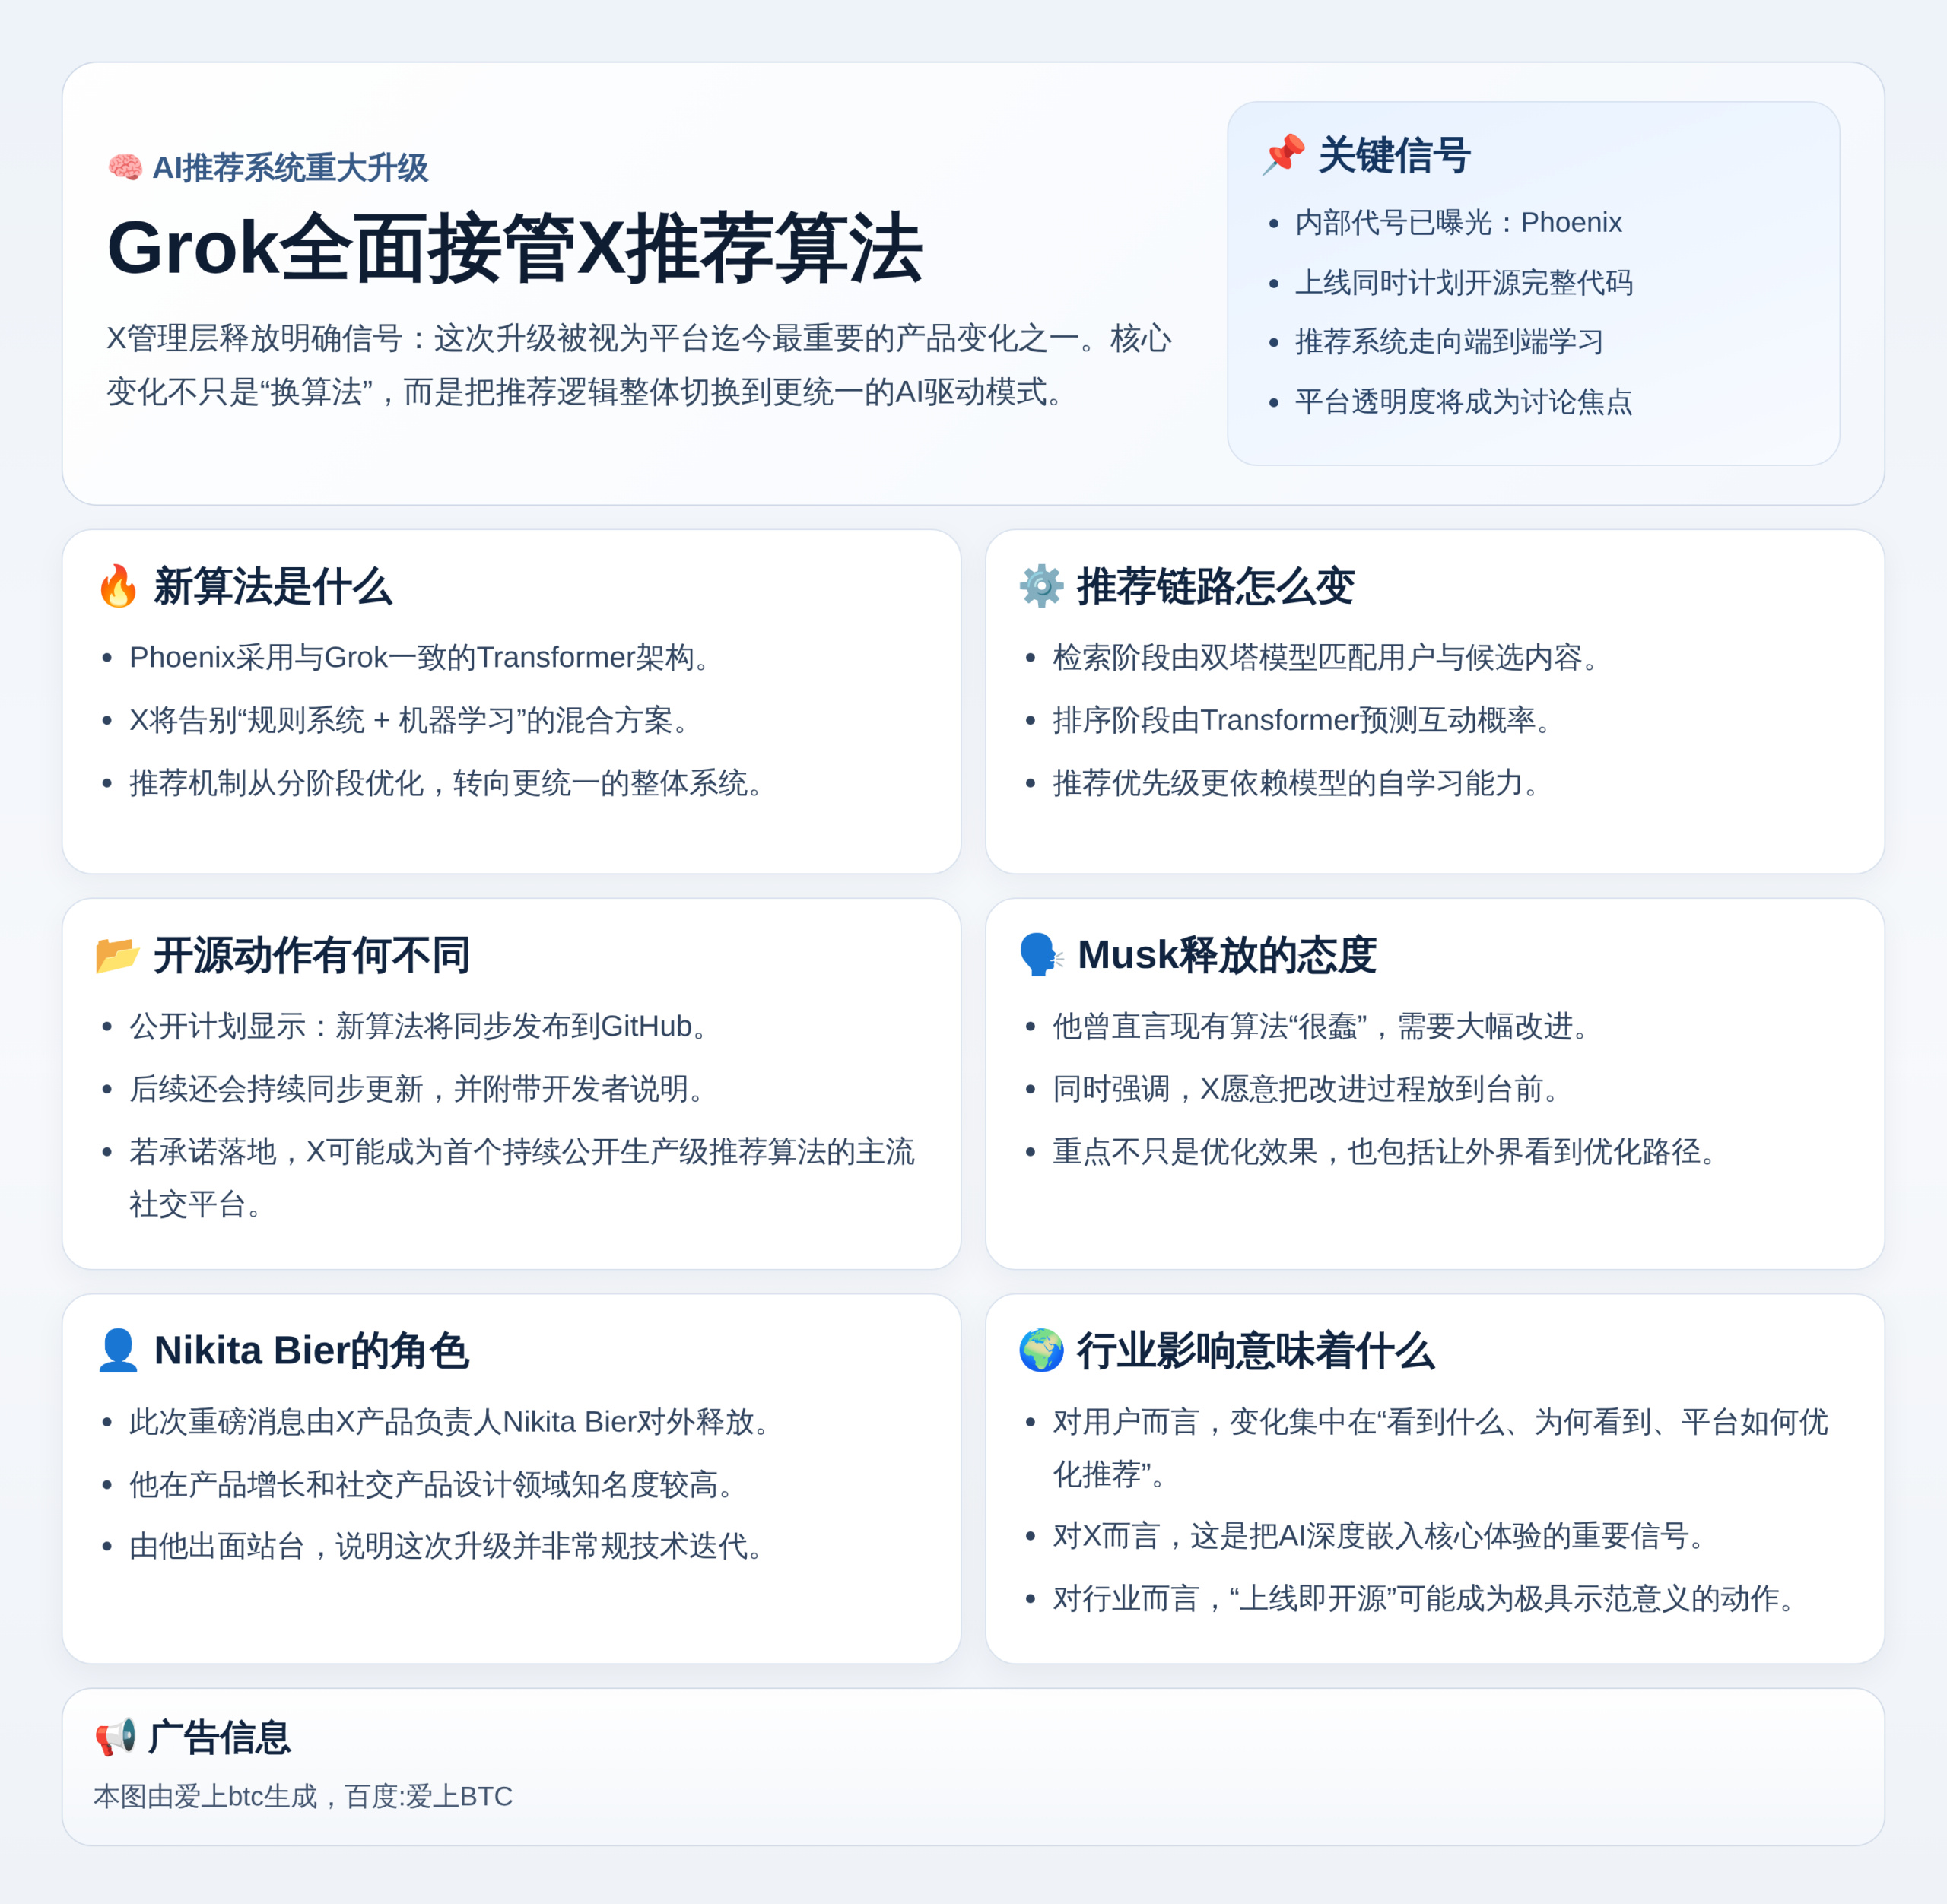Click the globe icon beside 行业影响意味着什么
This screenshot has width=1947, height=1904.
(1041, 1350)
